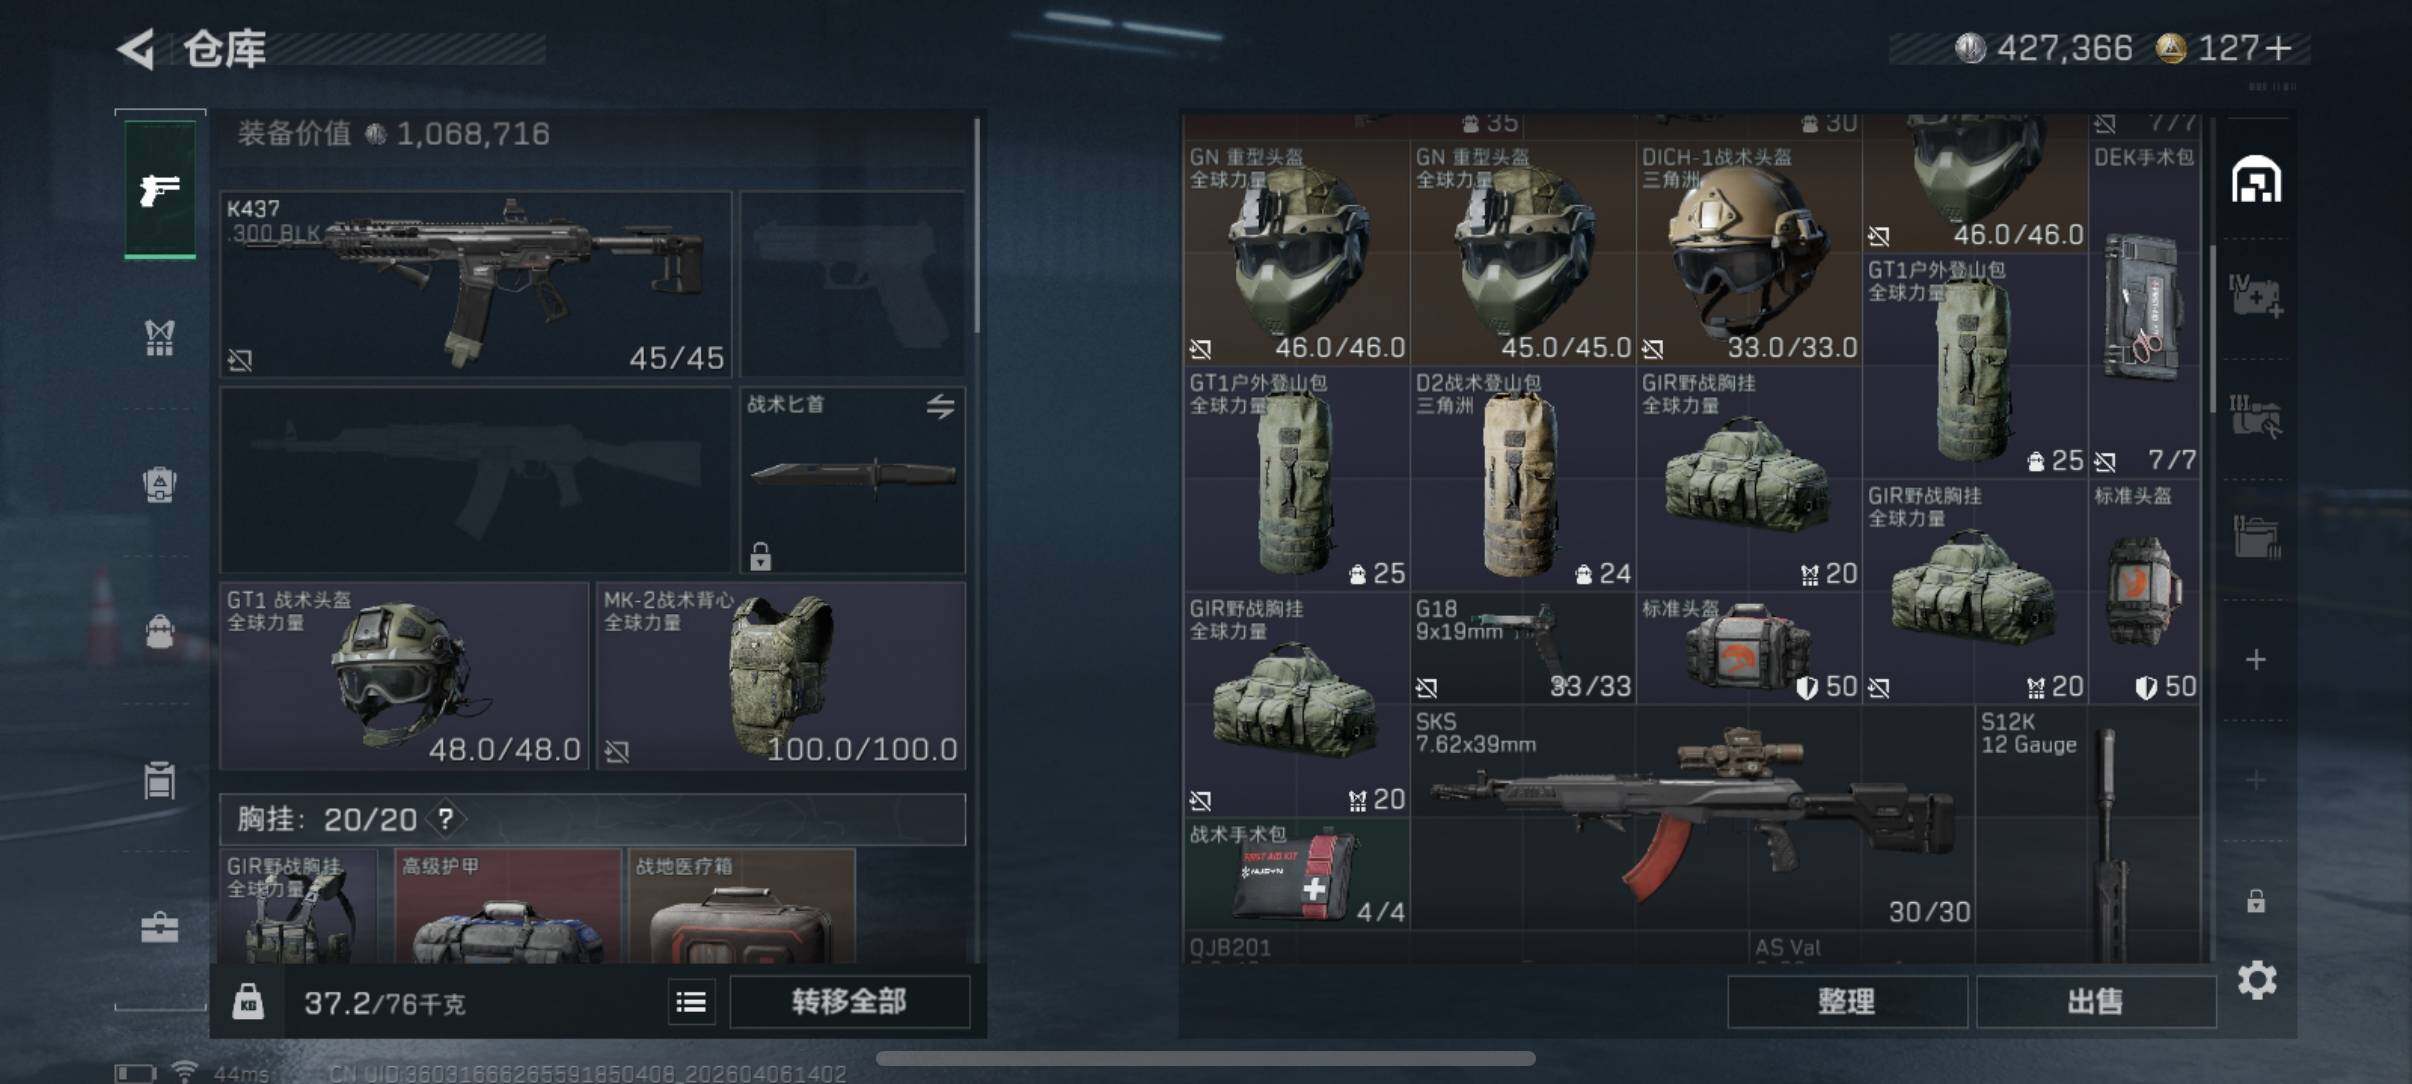The image size is (2412, 1084).
Task: Toggle the storage lock icon on right sidebar
Action: tap(2256, 901)
